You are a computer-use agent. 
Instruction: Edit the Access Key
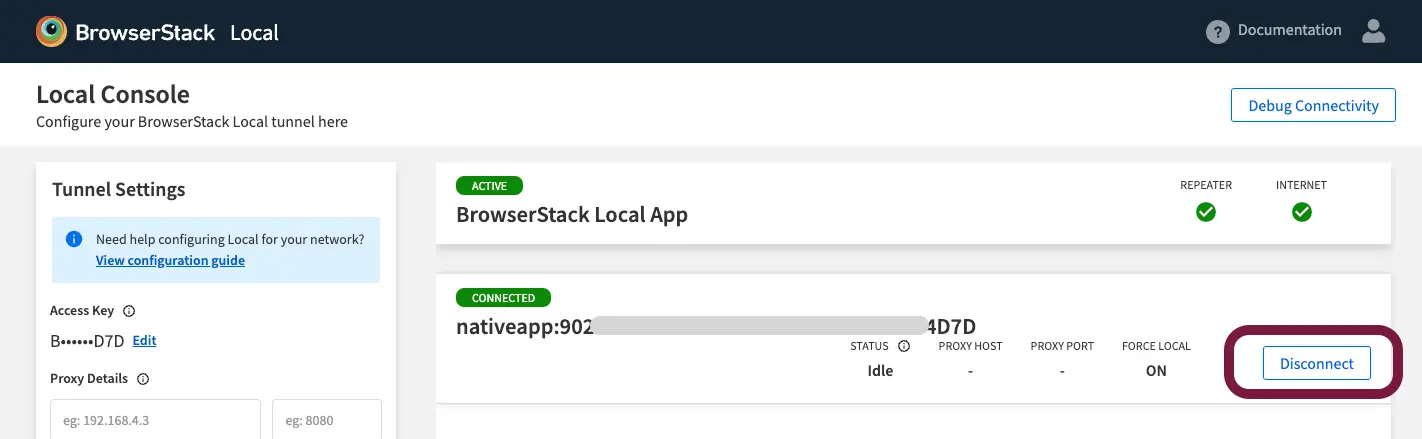point(144,341)
